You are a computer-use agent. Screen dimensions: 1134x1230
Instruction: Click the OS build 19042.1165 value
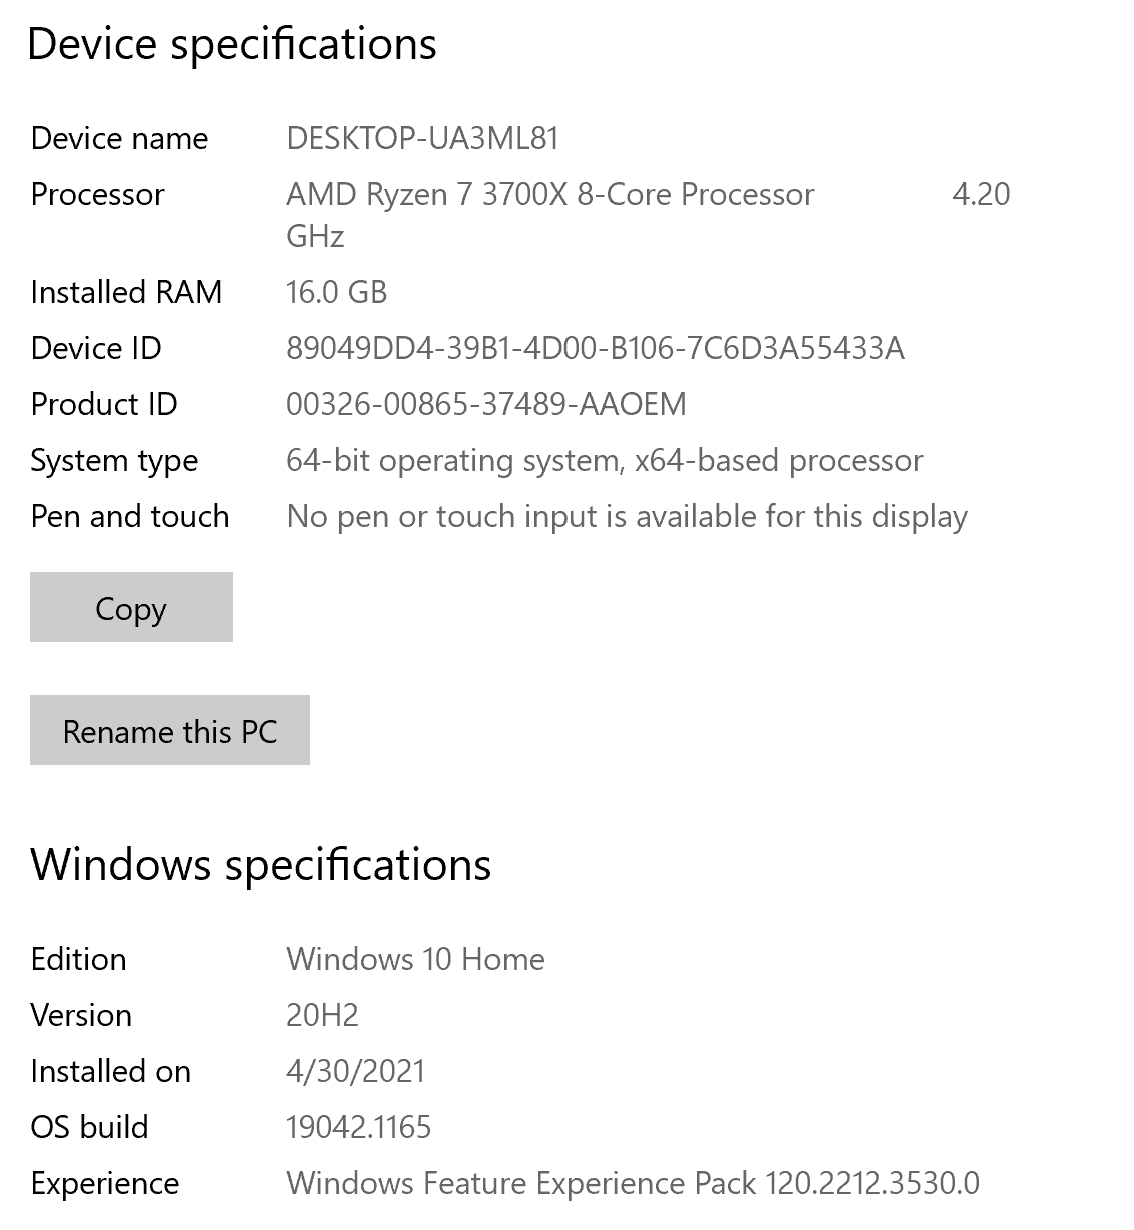[x=358, y=1127]
